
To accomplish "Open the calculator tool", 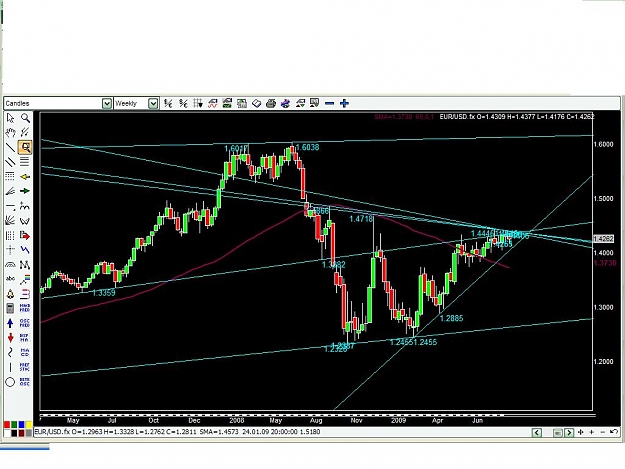I will (10, 308).
